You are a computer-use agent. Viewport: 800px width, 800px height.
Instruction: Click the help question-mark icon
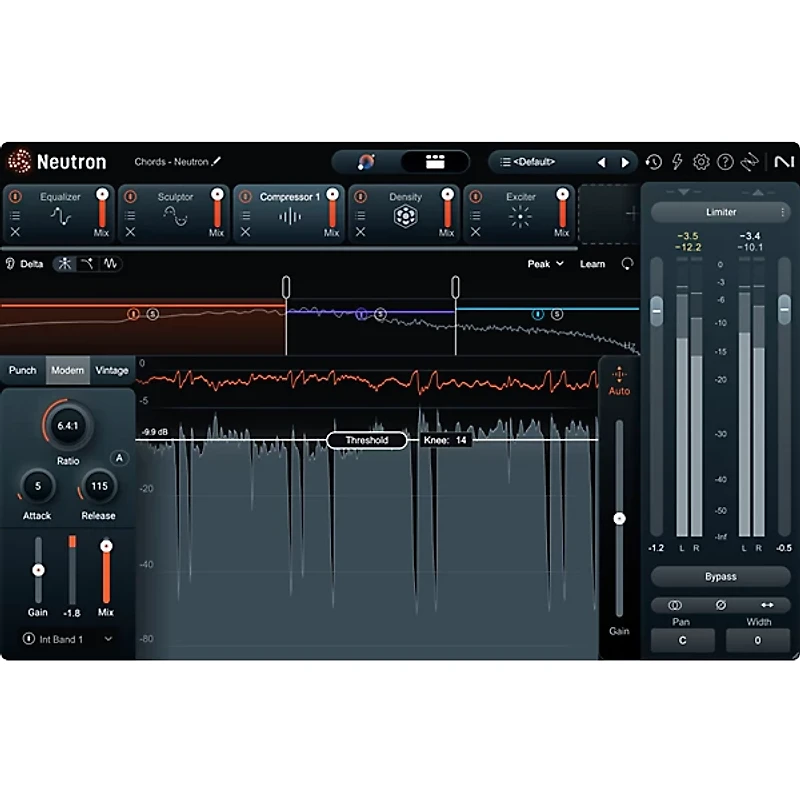(725, 161)
